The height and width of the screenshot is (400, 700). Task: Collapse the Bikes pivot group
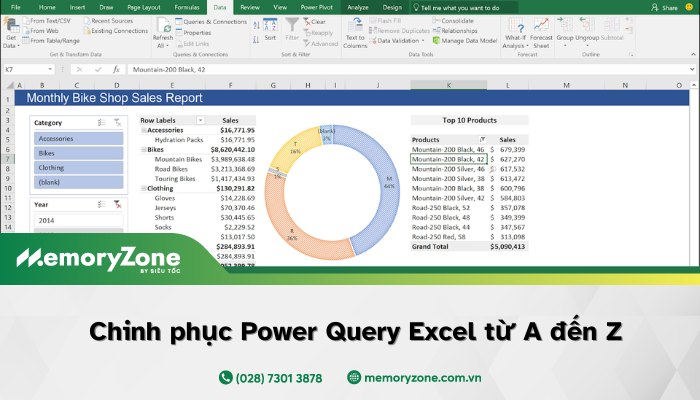tap(144, 150)
